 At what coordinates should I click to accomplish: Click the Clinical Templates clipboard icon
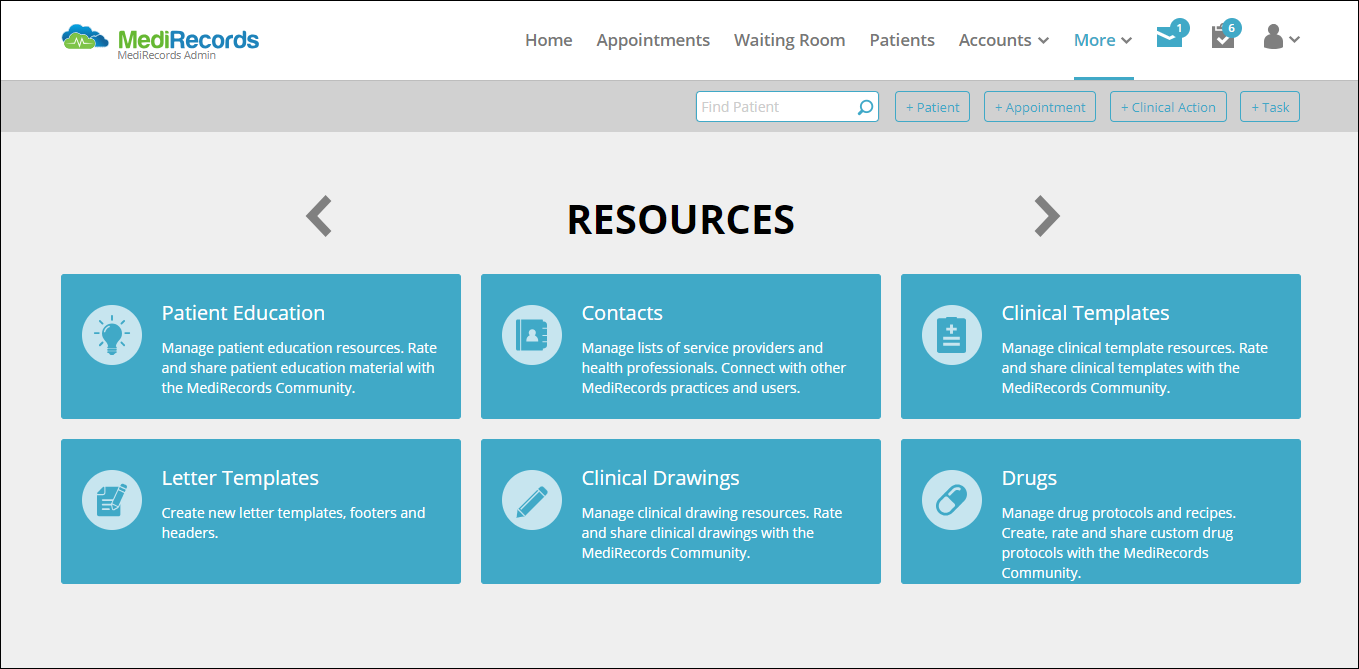tap(952, 335)
